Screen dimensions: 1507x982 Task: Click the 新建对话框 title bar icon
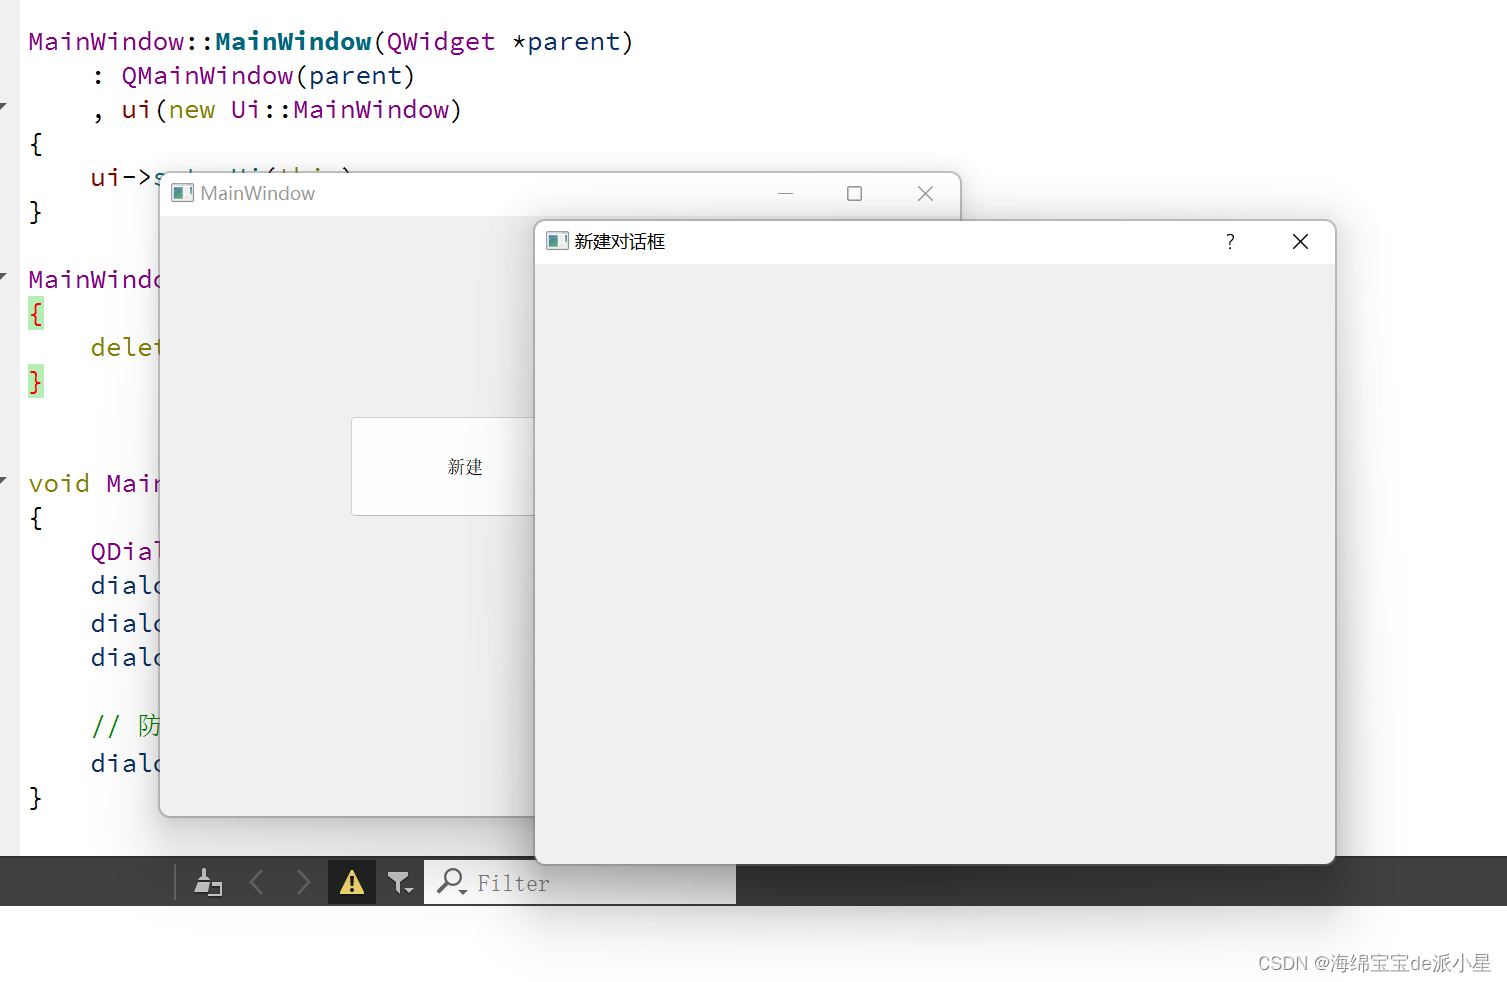click(x=557, y=241)
